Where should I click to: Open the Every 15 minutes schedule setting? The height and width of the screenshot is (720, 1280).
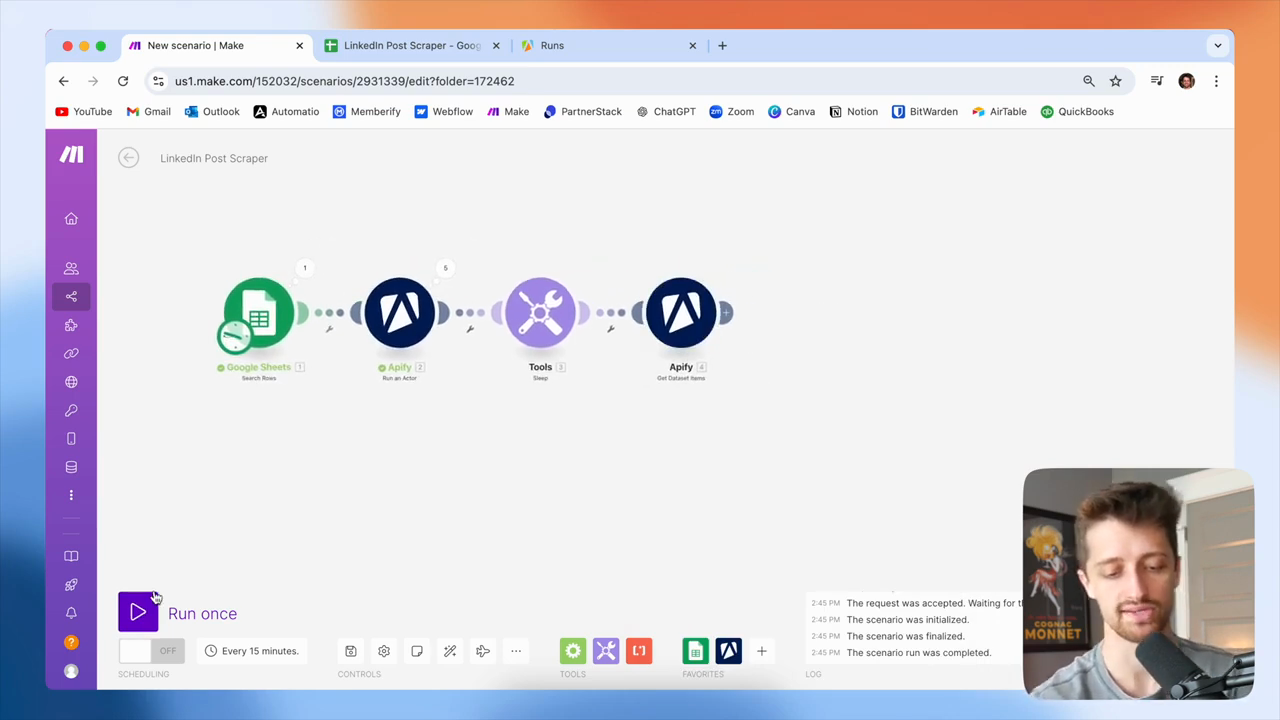pyautogui.click(x=252, y=651)
